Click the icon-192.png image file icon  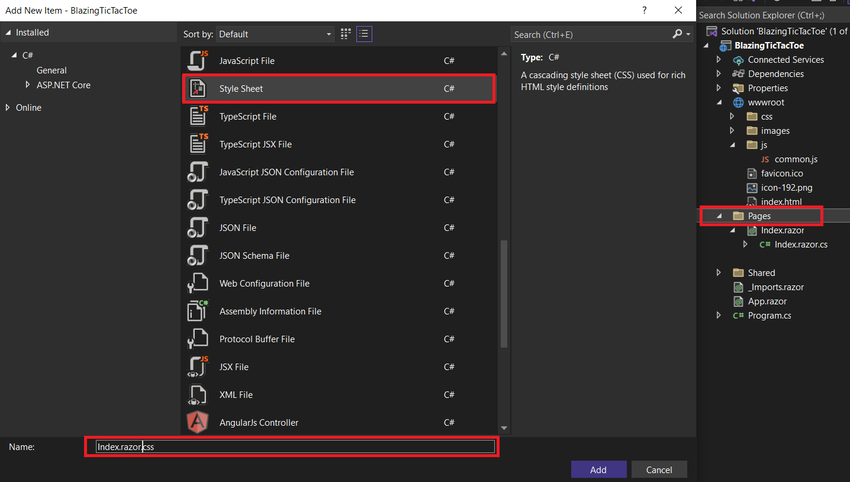751,188
